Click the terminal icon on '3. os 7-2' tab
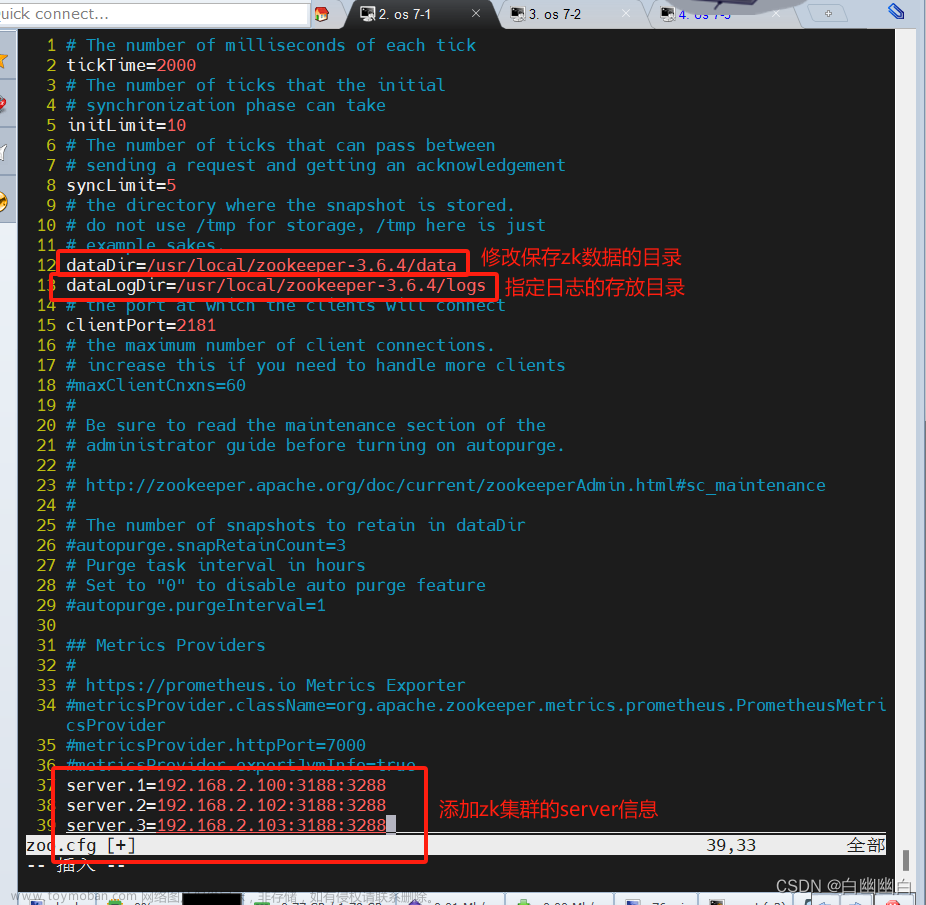Screen dimensions: 926x905 click(518, 14)
